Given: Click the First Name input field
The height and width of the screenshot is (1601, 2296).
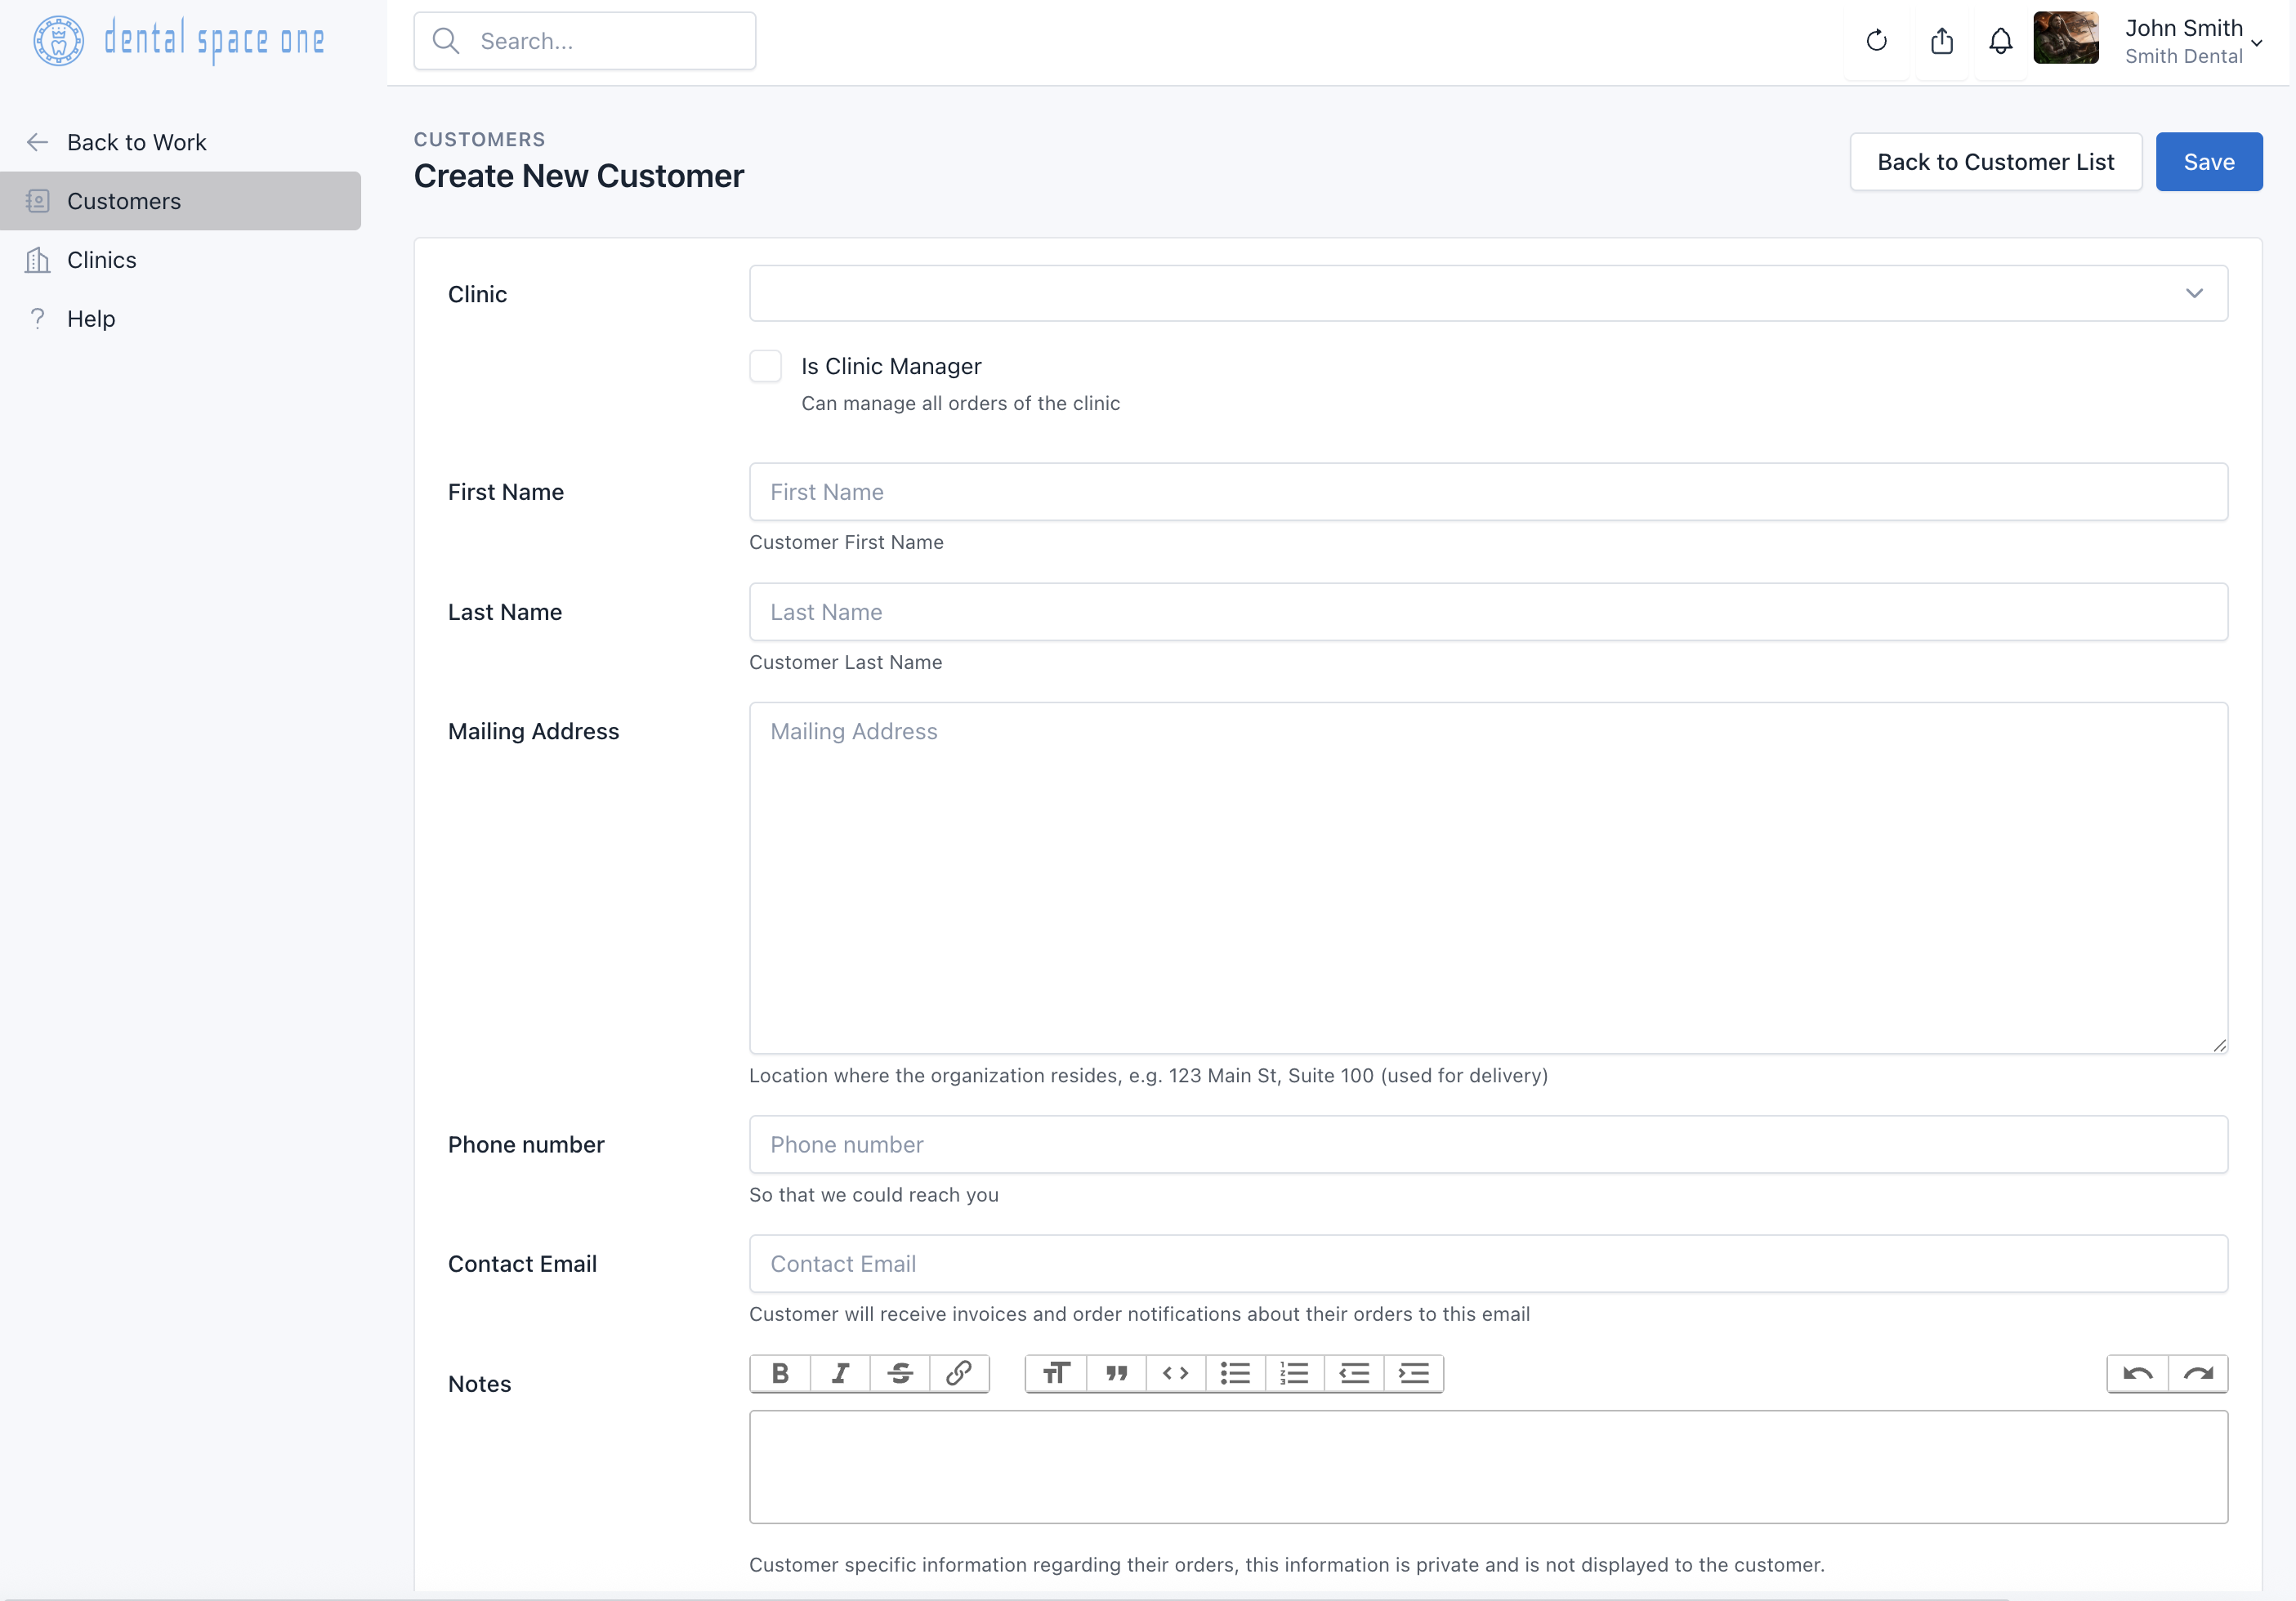Looking at the screenshot, I should click(x=1487, y=492).
